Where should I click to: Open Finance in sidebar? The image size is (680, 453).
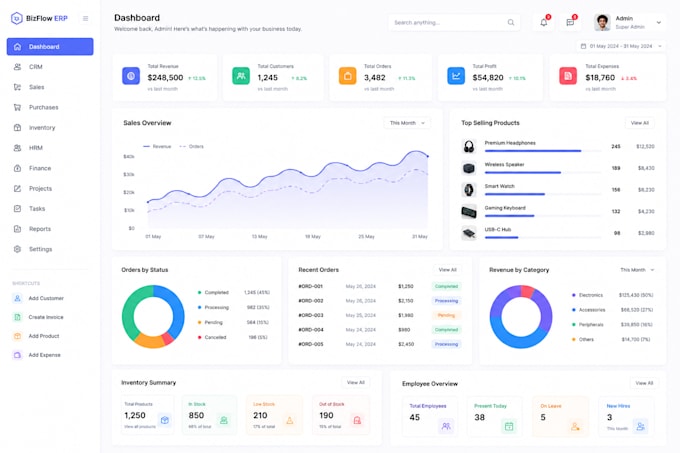50,168
